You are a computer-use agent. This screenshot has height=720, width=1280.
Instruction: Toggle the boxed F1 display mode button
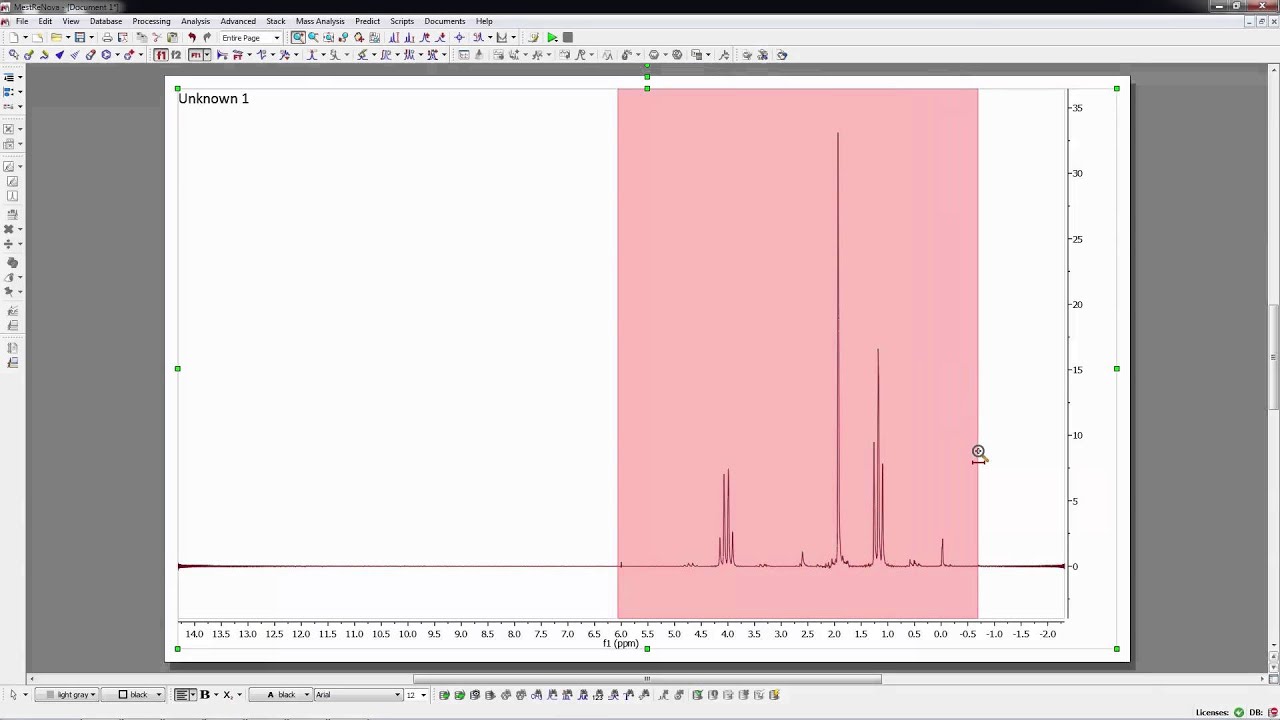(x=196, y=55)
